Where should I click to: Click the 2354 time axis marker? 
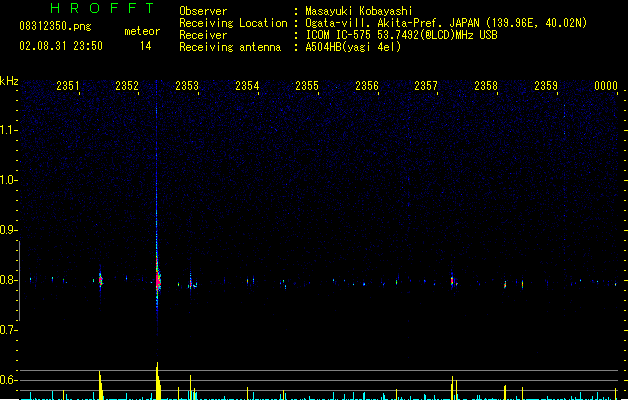[247, 86]
